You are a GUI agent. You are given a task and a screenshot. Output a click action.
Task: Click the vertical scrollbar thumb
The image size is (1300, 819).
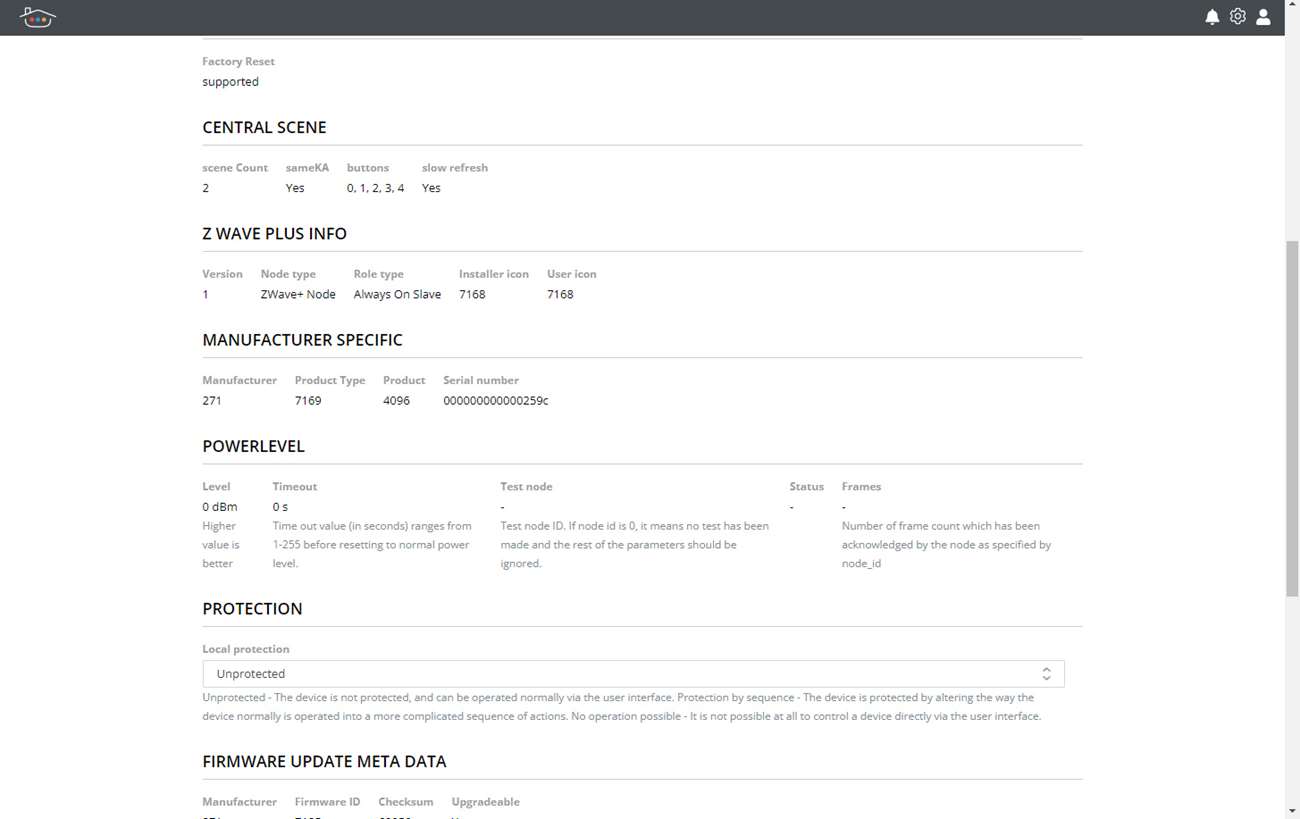click(1292, 418)
